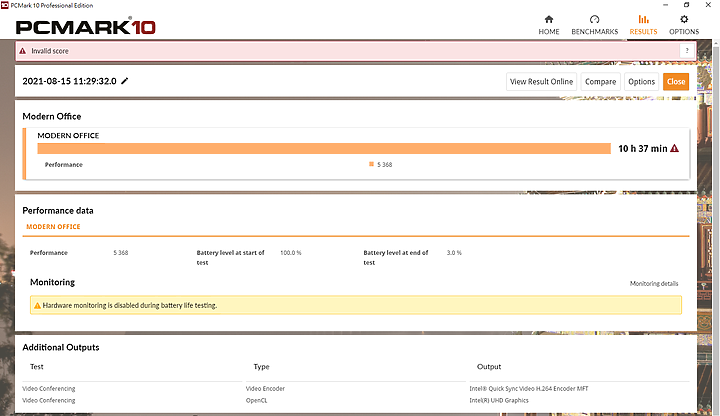The image size is (720, 416).
Task: Open the Home section
Action: (x=549, y=25)
